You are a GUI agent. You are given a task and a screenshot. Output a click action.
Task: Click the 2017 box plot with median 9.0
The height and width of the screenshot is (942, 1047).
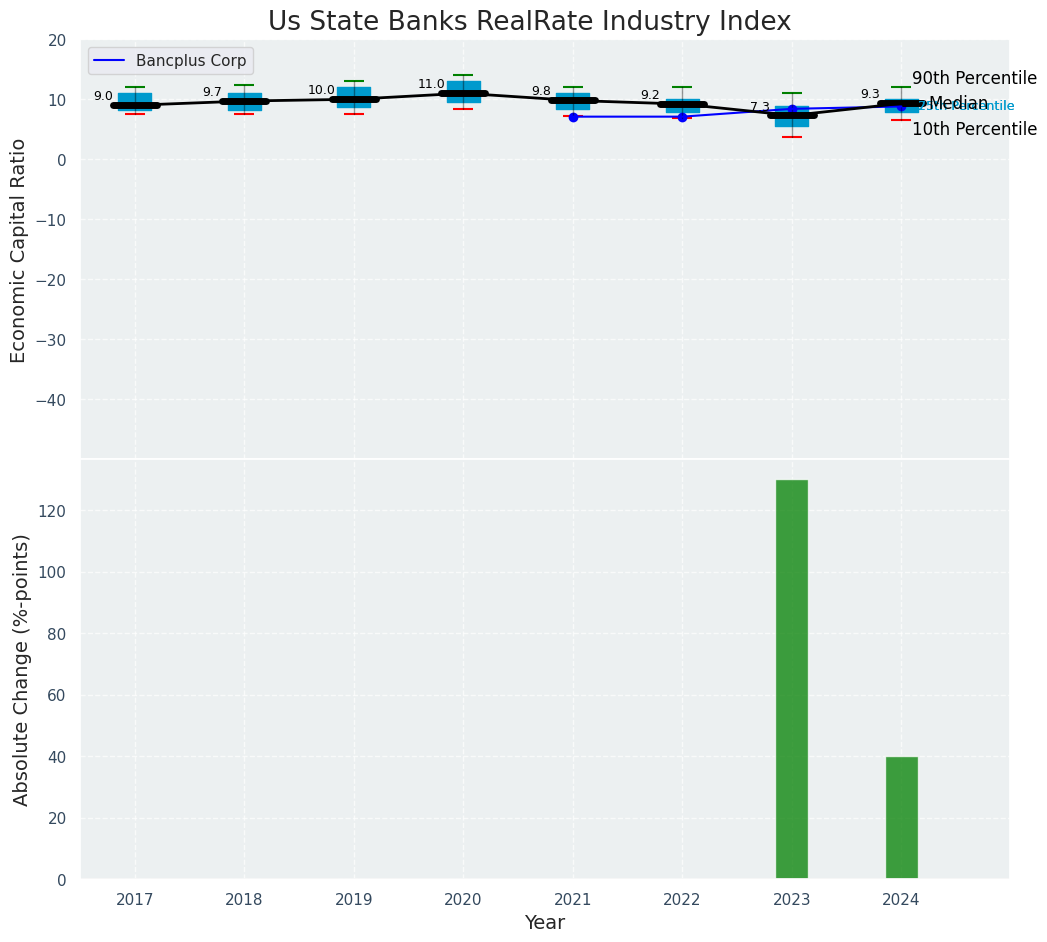[x=135, y=103]
